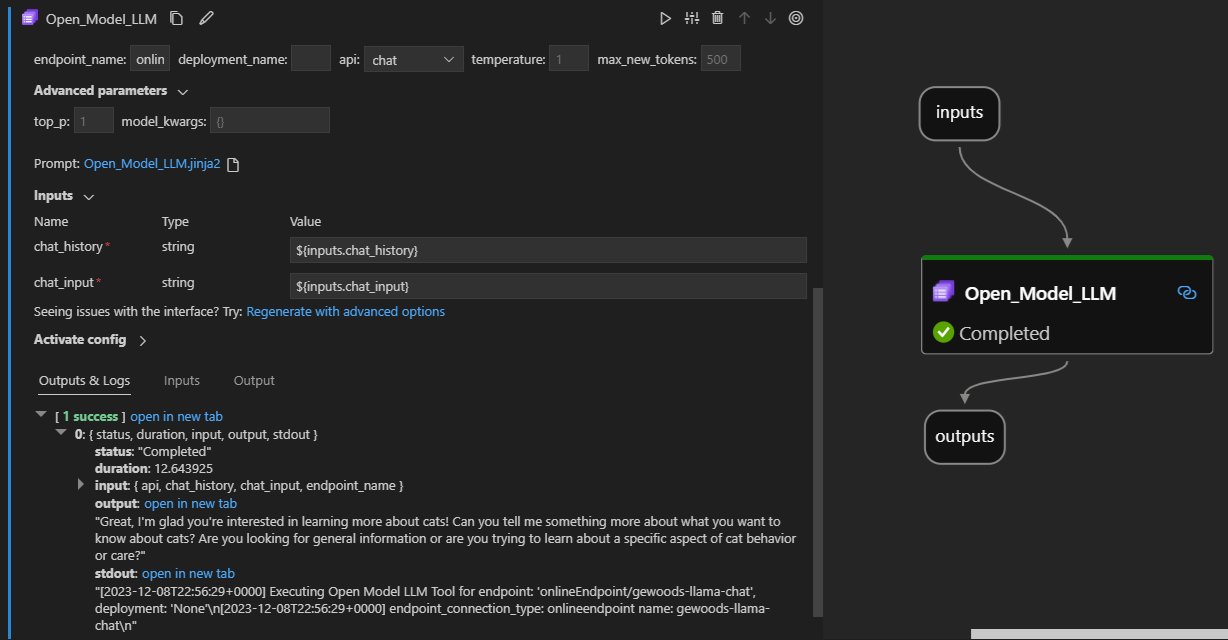Image resolution: width=1228 pixels, height=640 pixels.
Task: Click the green Completed status checkmark
Action: click(941, 333)
